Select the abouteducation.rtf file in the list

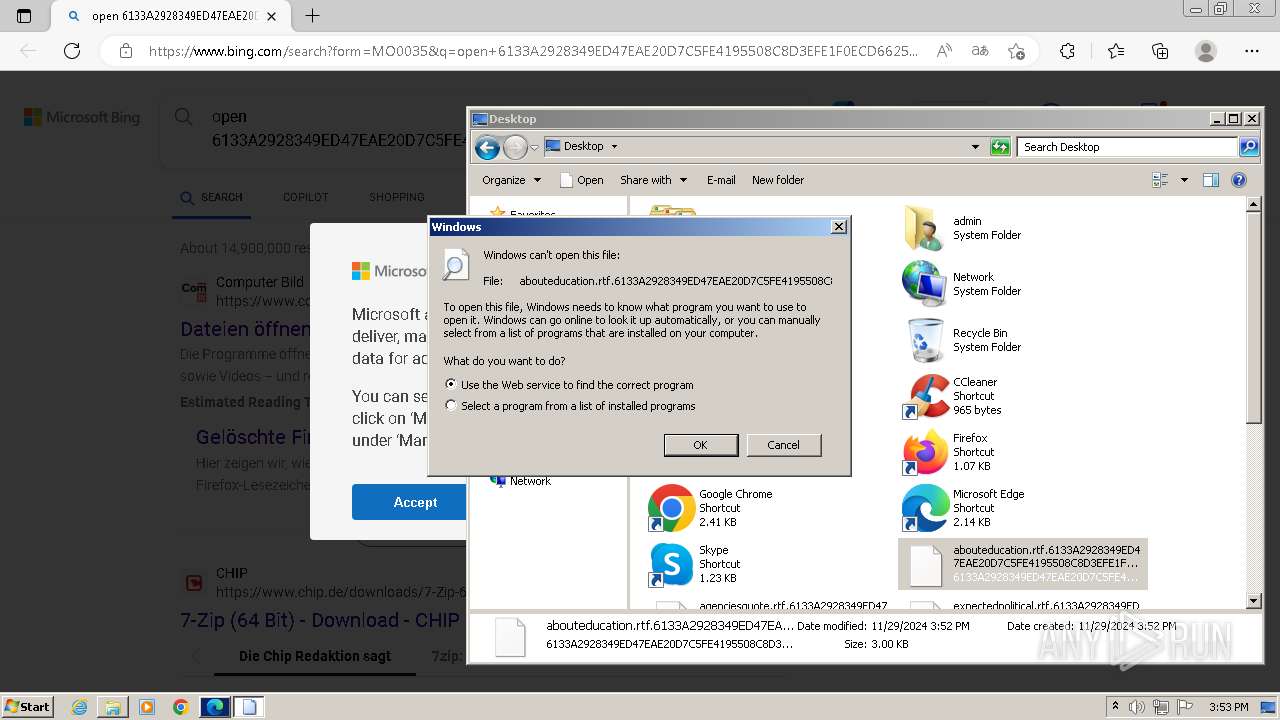pyautogui.click(x=1022, y=564)
